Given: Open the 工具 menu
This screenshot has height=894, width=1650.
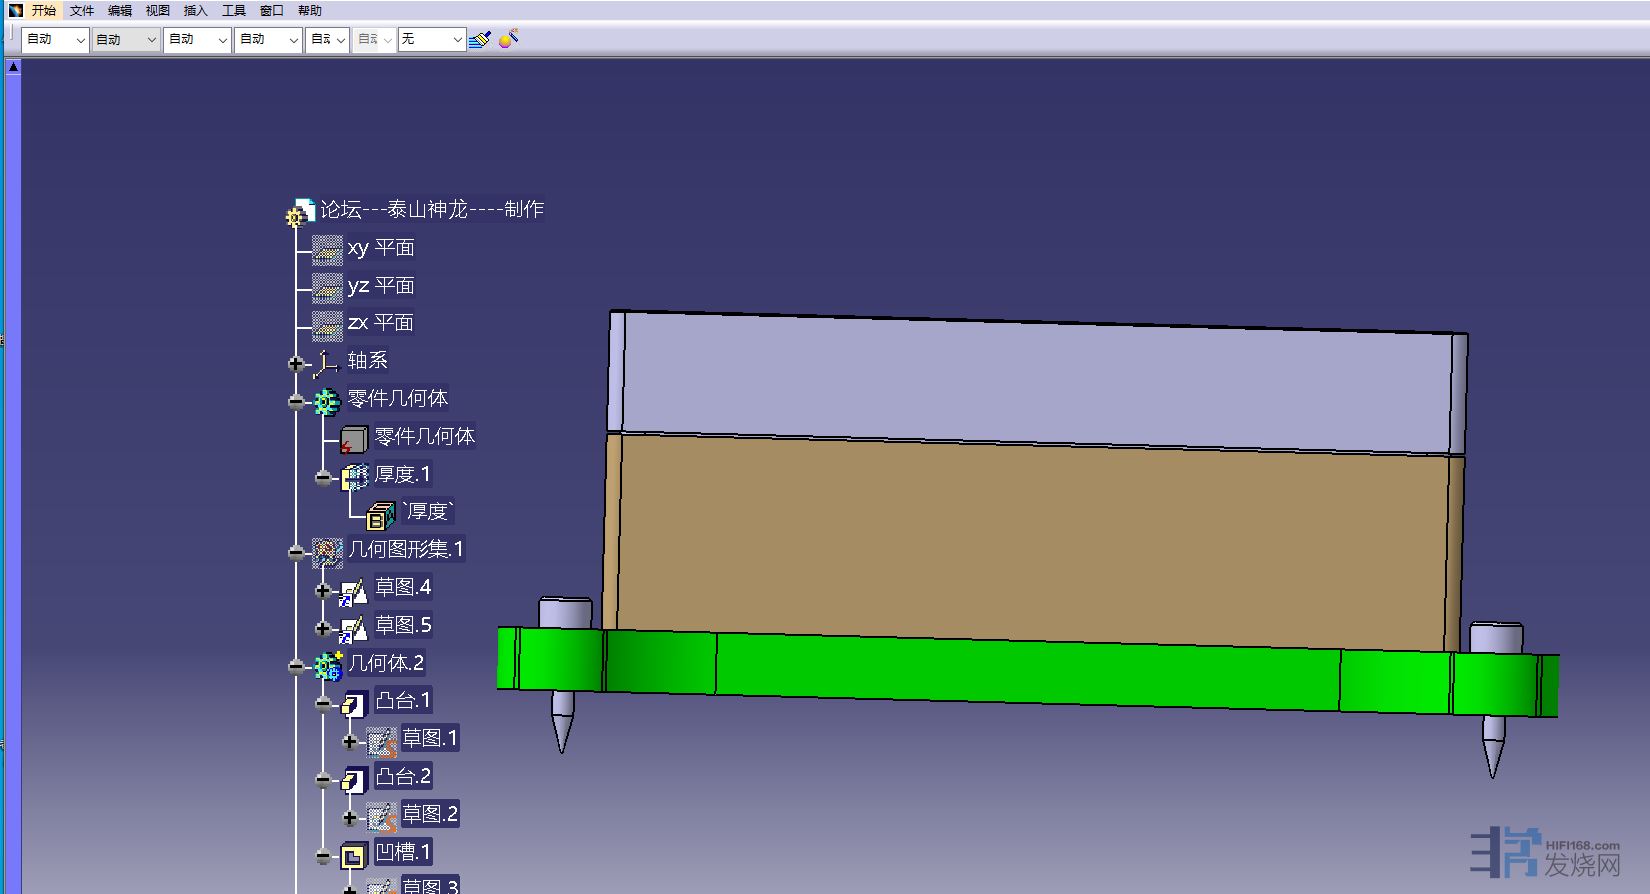Looking at the screenshot, I should click(x=234, y=11).
